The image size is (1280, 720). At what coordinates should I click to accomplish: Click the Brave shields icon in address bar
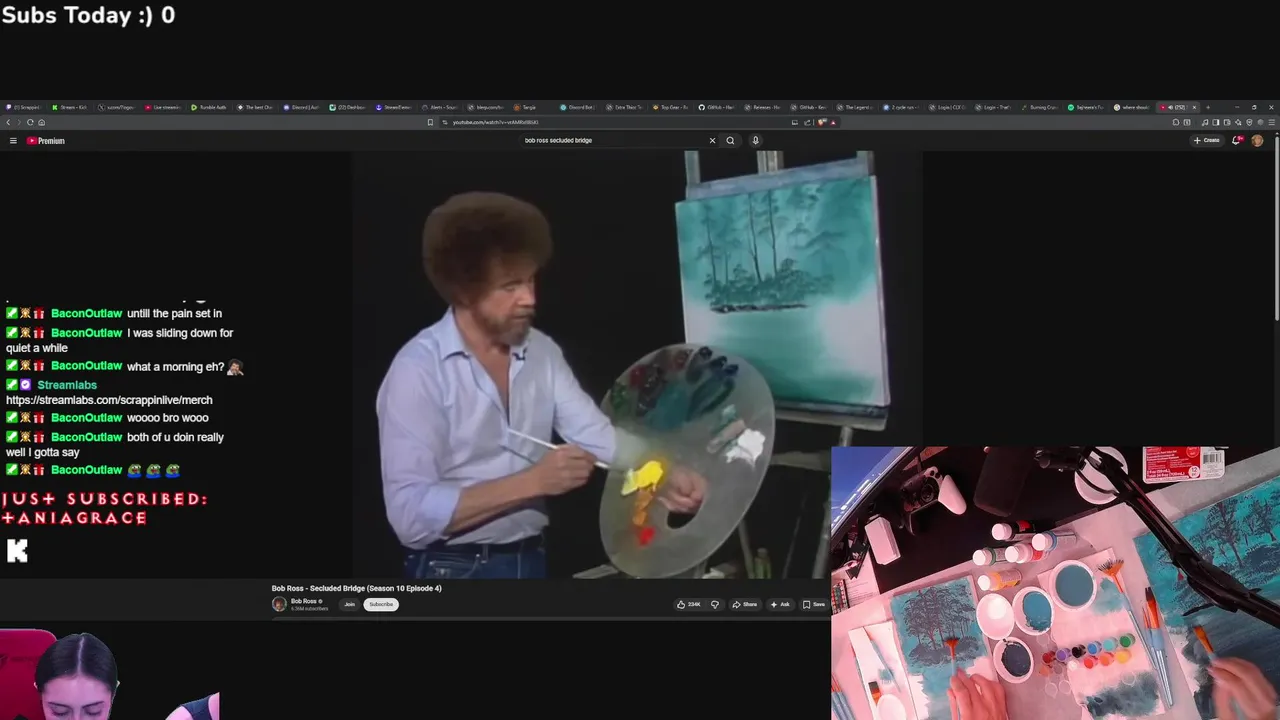[x=822, y=122]
